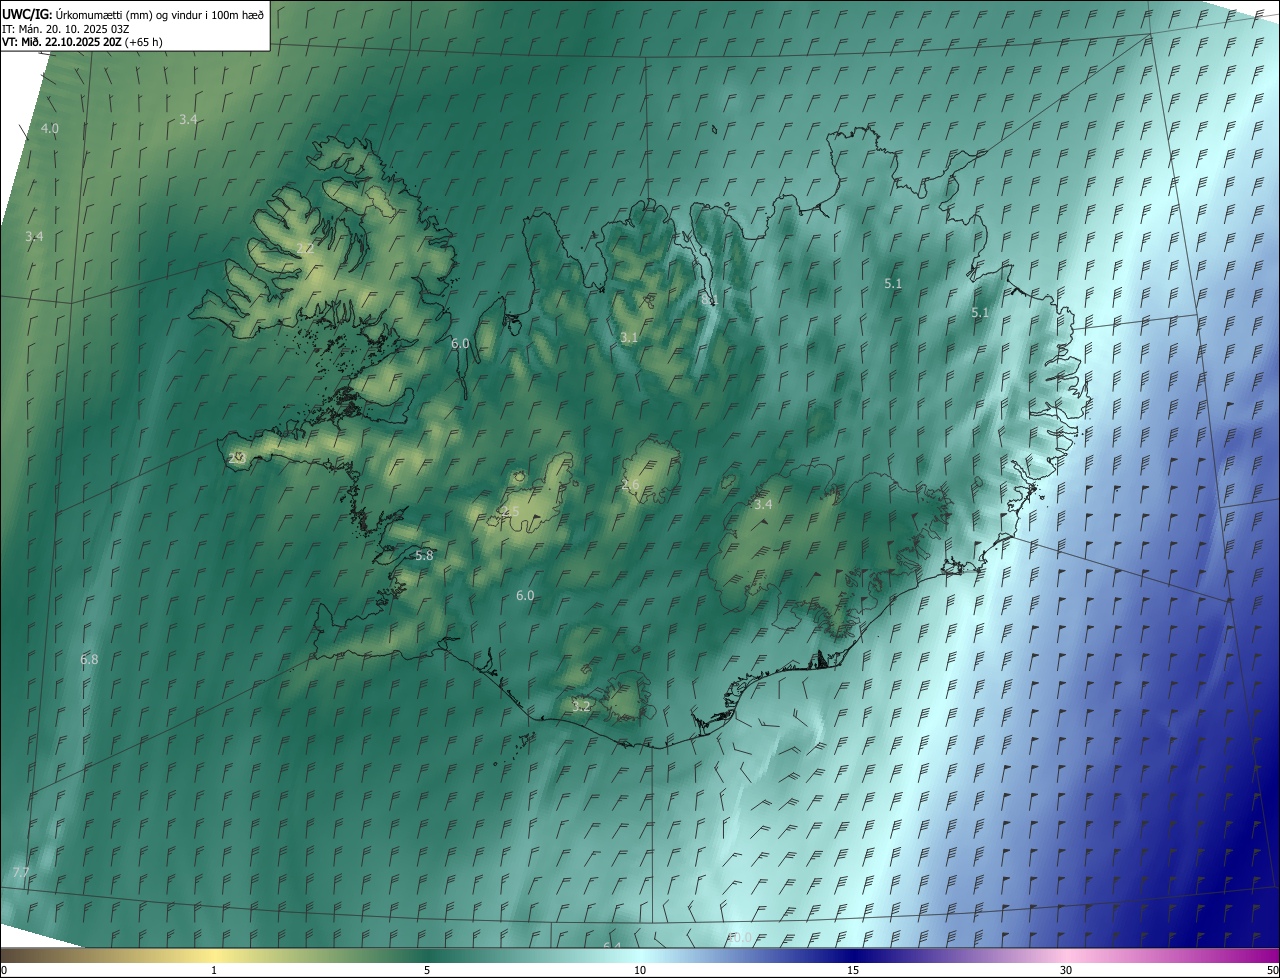The height and width of the screenshot is (978, 1280).
Task: Click the "6.0" value in Húnaflói bay
Action: point(460,343)
